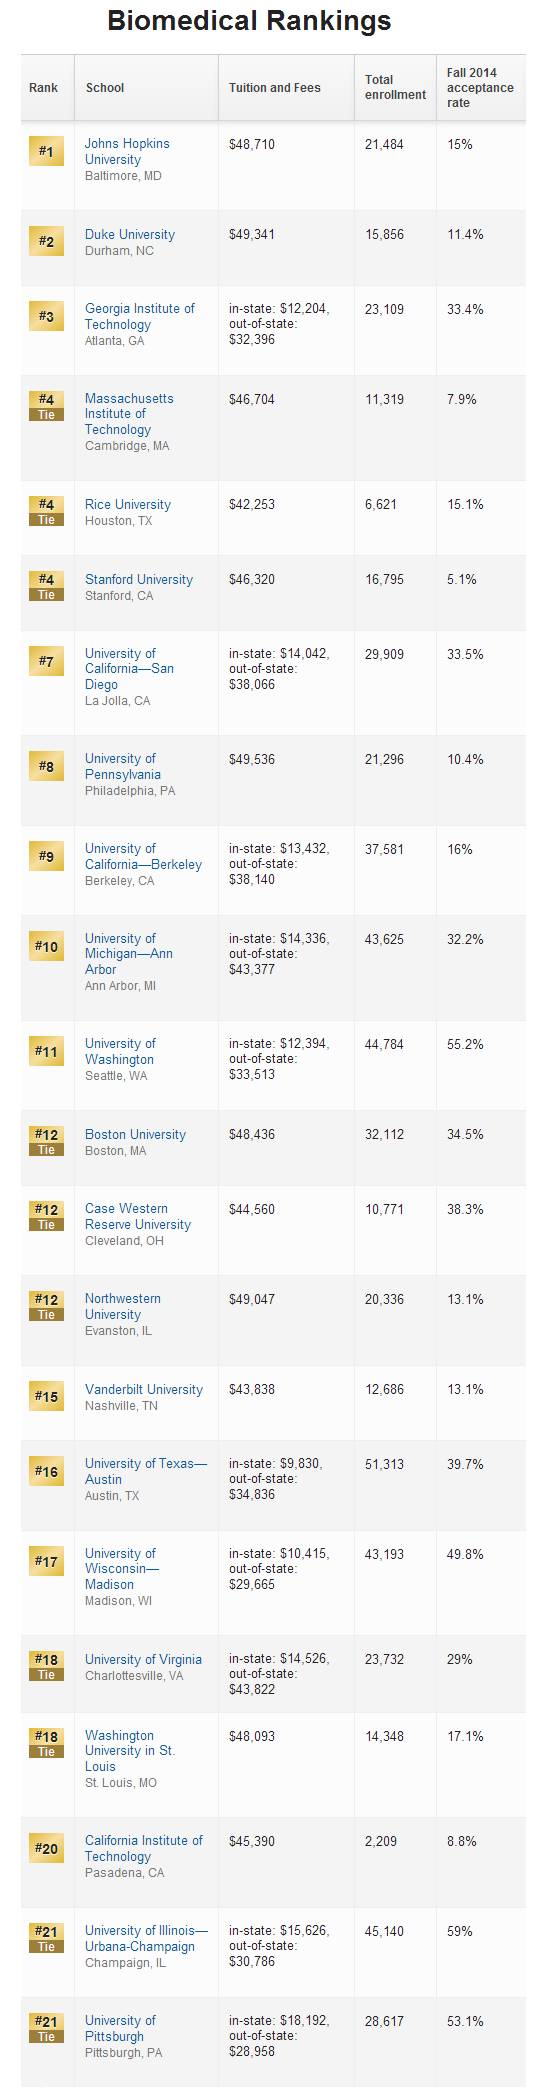Select Massachusetts Institute of Technology link

coord(129,414)
